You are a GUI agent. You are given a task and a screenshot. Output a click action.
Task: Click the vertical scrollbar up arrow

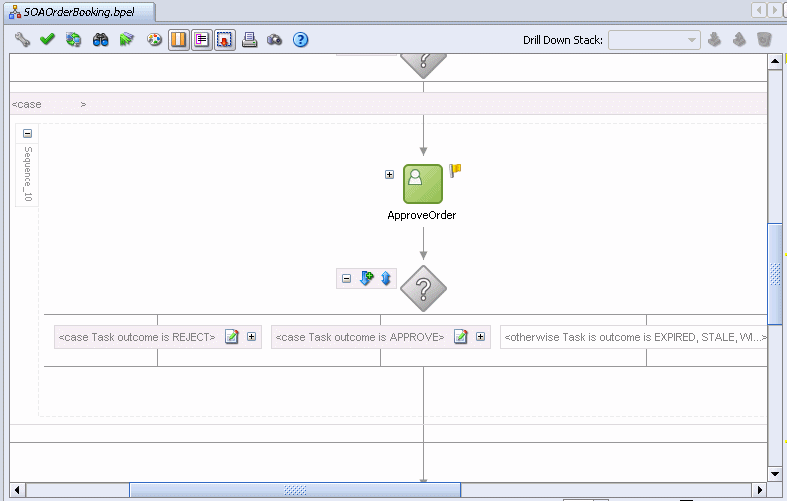point(775,62)
